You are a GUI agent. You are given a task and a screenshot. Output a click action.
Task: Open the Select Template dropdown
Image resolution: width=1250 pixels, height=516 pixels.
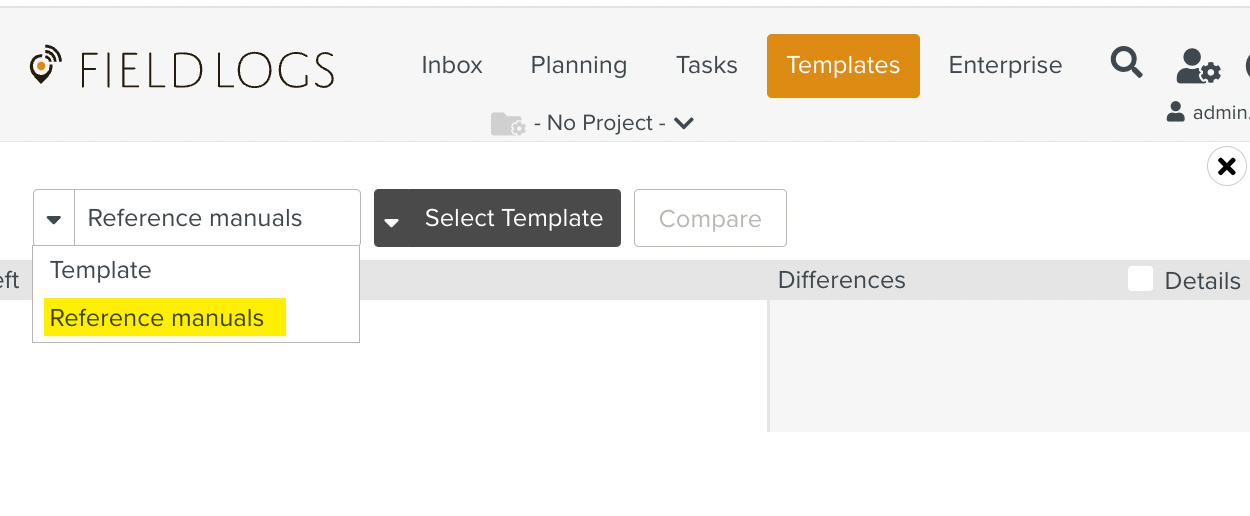pos(497,218)
